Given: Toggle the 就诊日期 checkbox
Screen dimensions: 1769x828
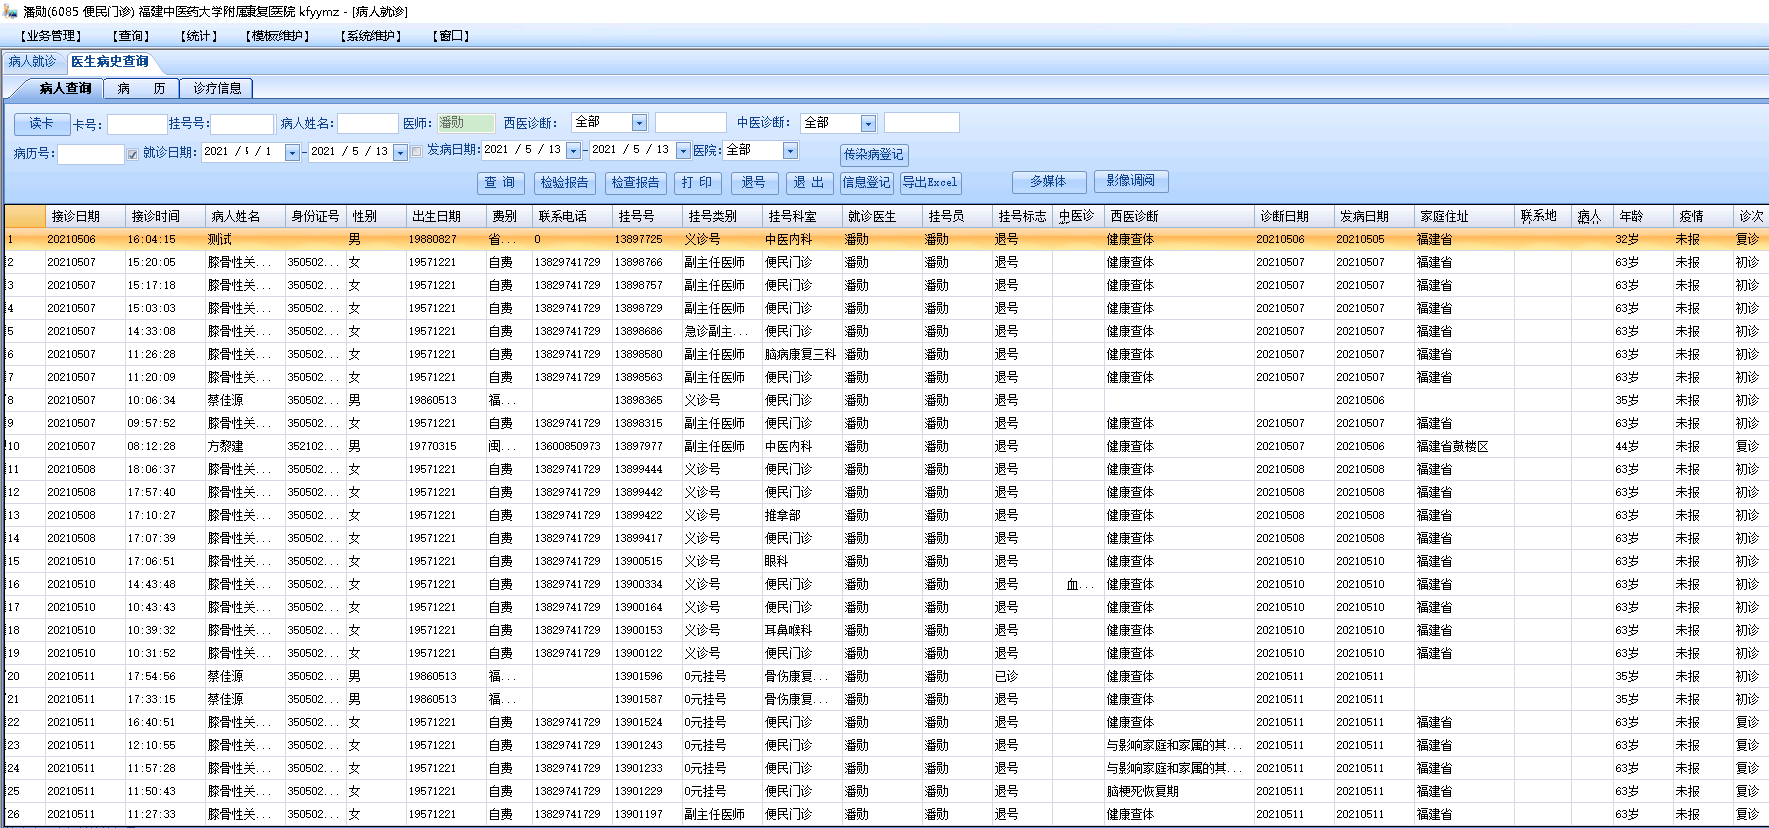Looking at the screenshot, I should coord(132,154).
